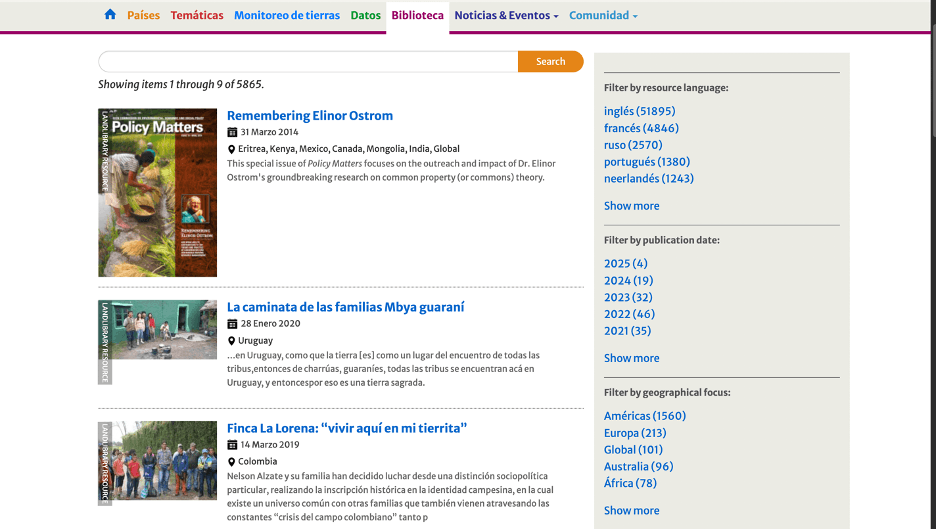936x530 pixels.
Task: Go to the Países menu item
Action: point(143,15)
